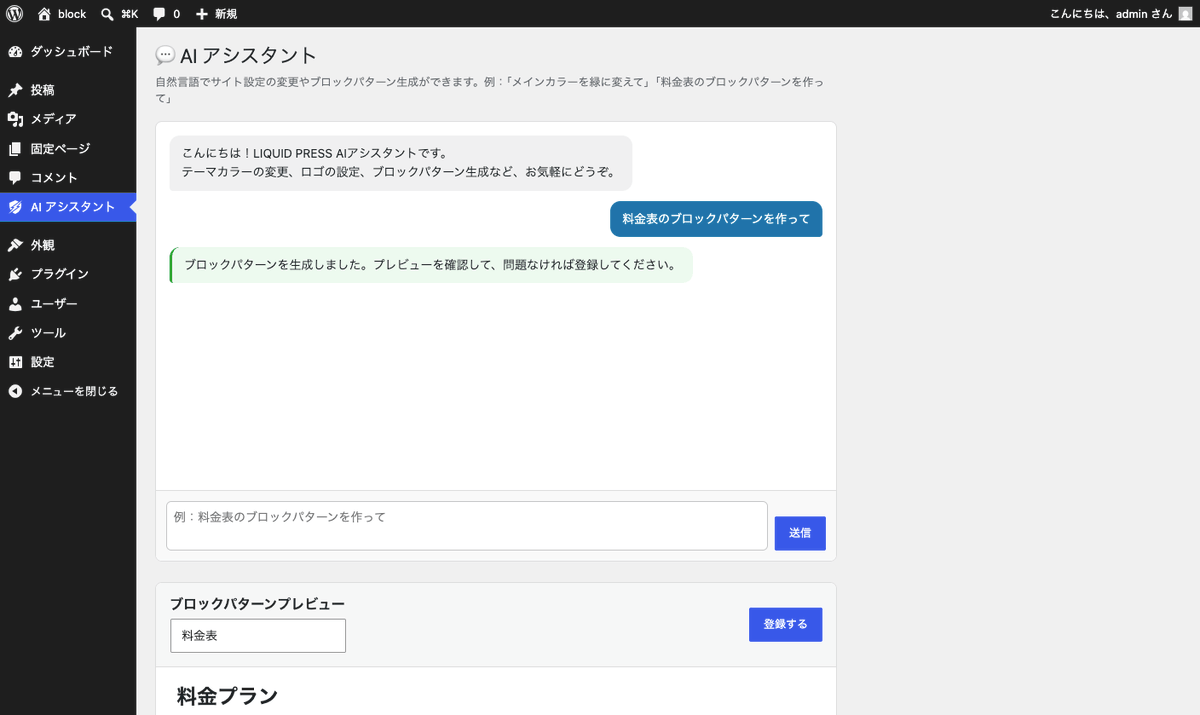Image resolution: width=1200 pixels, height=715 pixels.
Task: Click the 送信 send button
Action: tap(800, 533)
